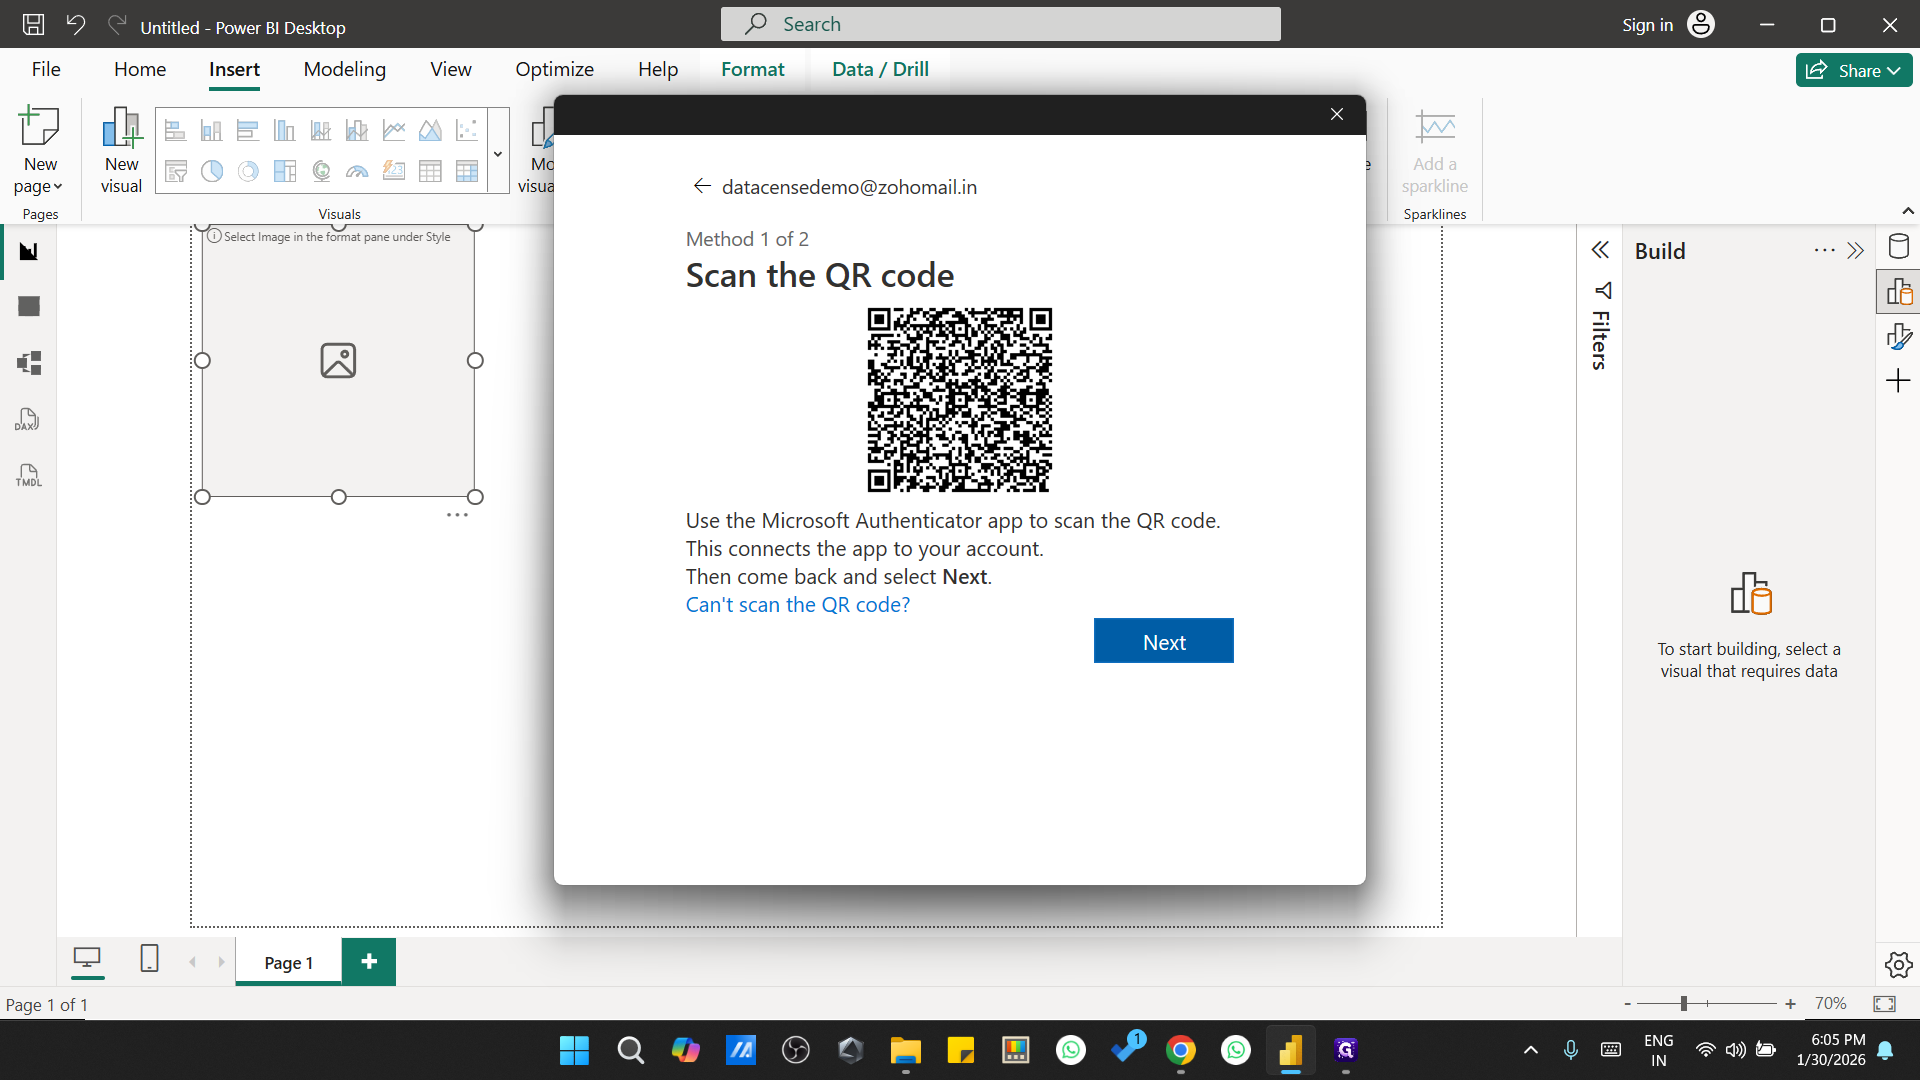Open the Format visual pane with the brush icon
Image resolution: width=1920 pixels, height=1080 pixels.
(x=1900, y=336)
